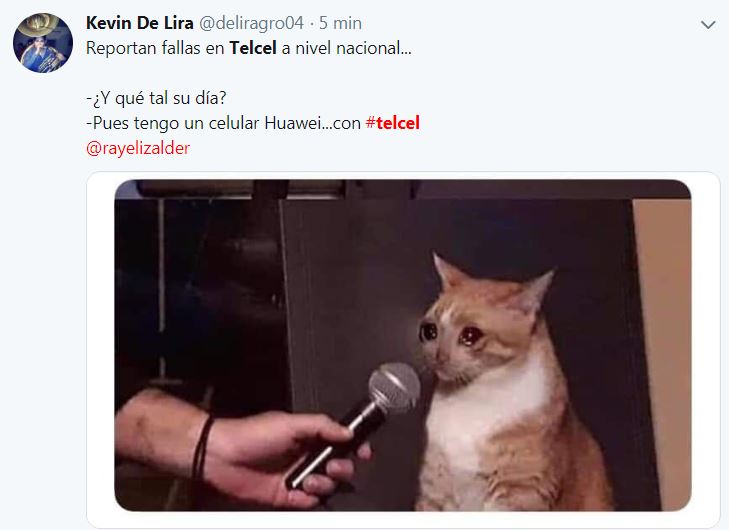Click the word Huawei in the tweet

click(x=293, y=123)
